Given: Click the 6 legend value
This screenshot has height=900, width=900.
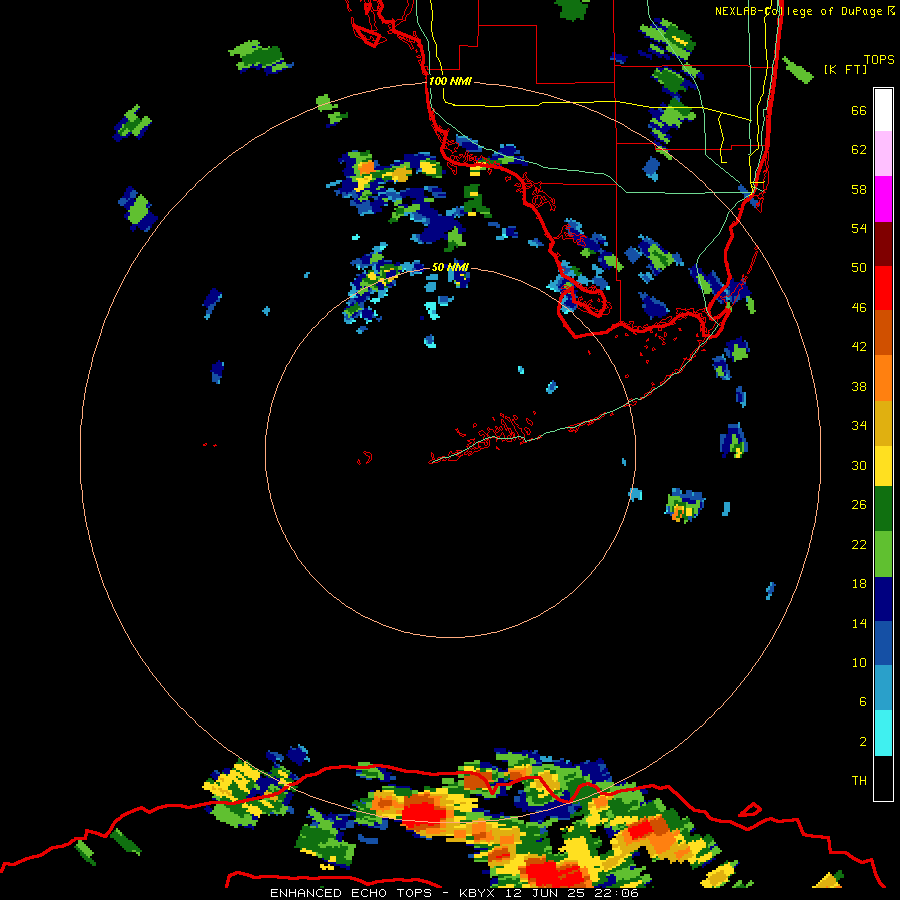Looking at the screenshot, I should pyautogui.click(x=863, y=702).
